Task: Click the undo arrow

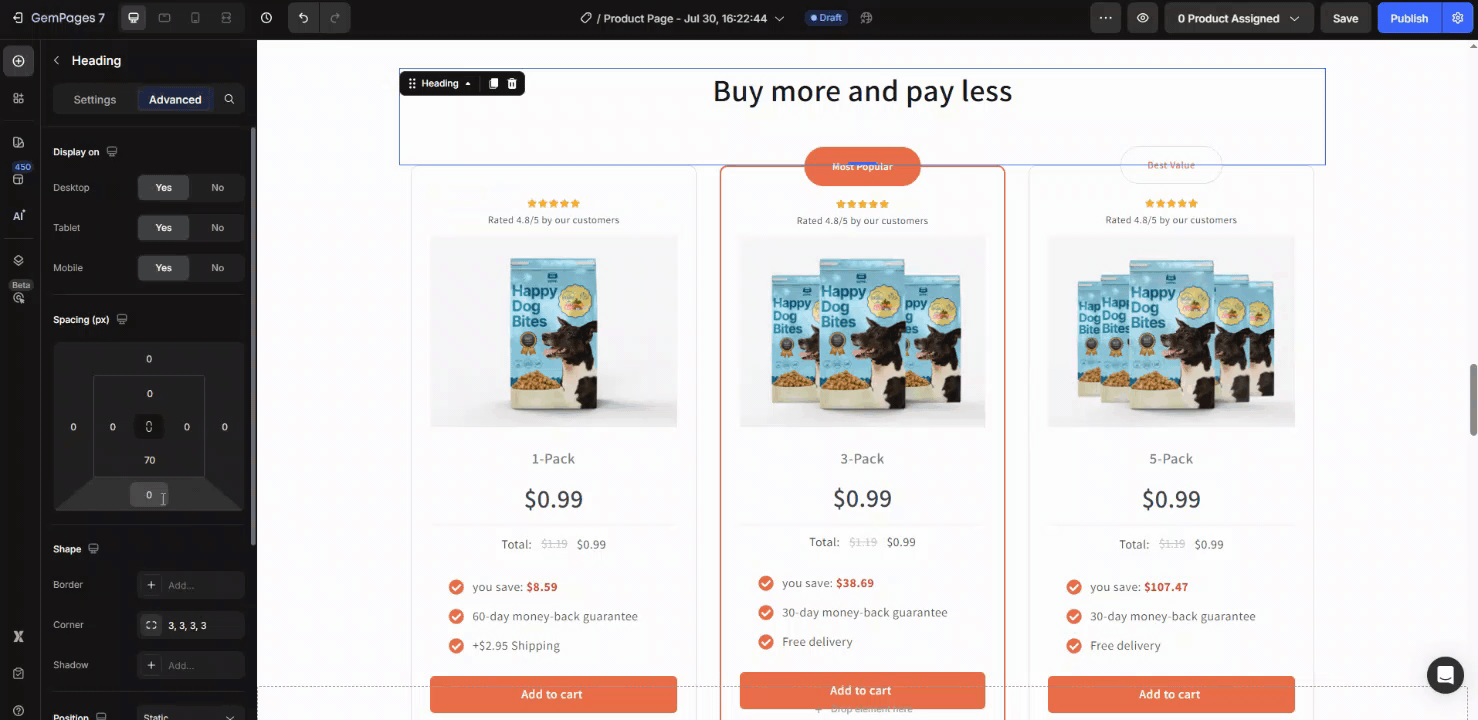Action: click(303, 18)
